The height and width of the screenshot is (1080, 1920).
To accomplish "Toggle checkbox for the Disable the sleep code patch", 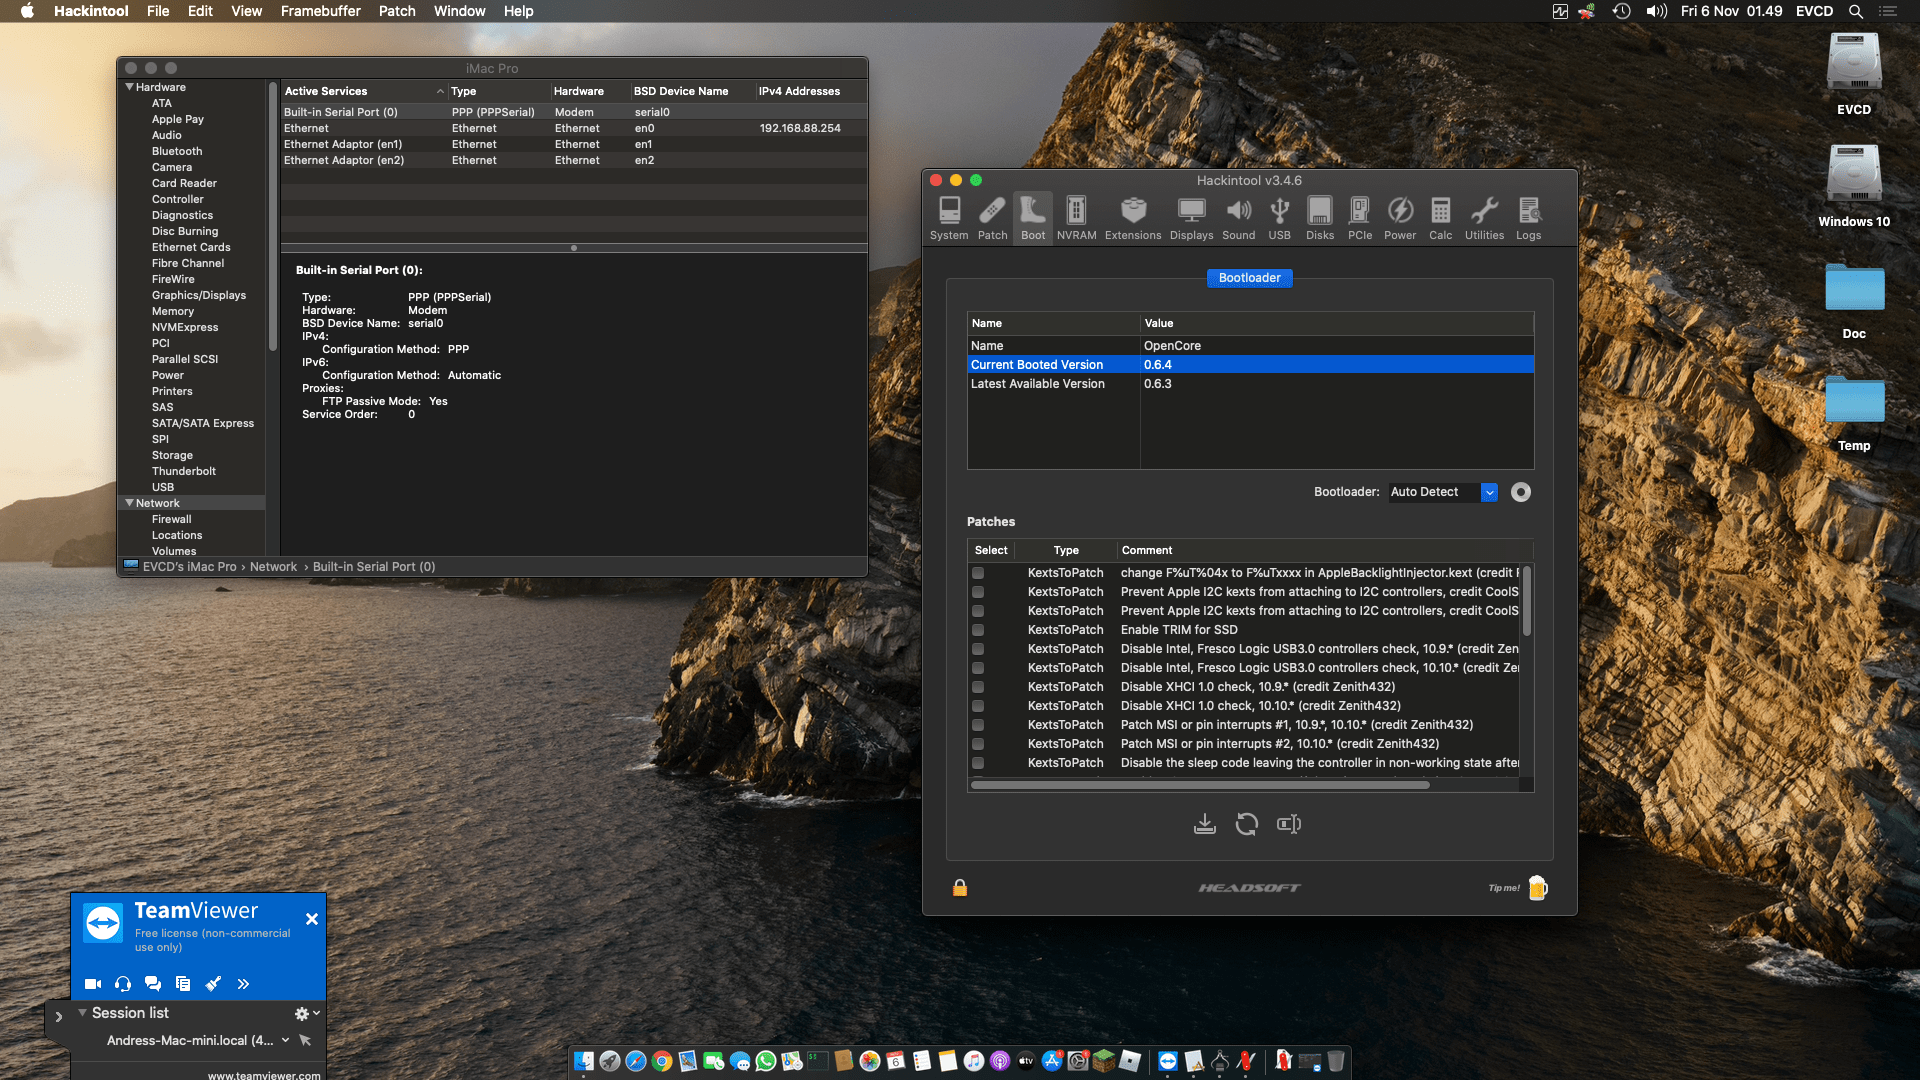I will coord(978,763).
